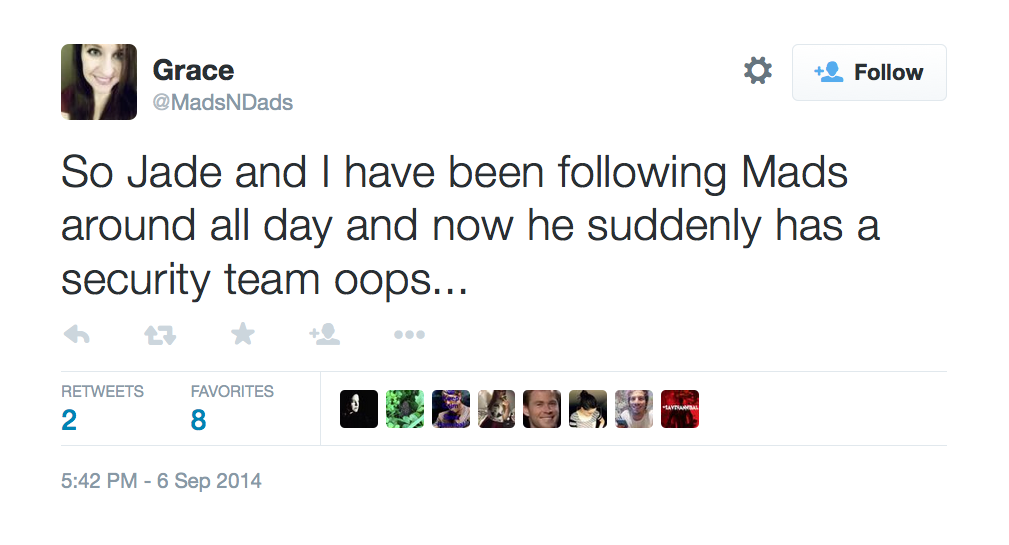Viewport: 1009px width, 545px height.
Task: Open the @MadsNDads handle link
Action: (x=222, y=103)
